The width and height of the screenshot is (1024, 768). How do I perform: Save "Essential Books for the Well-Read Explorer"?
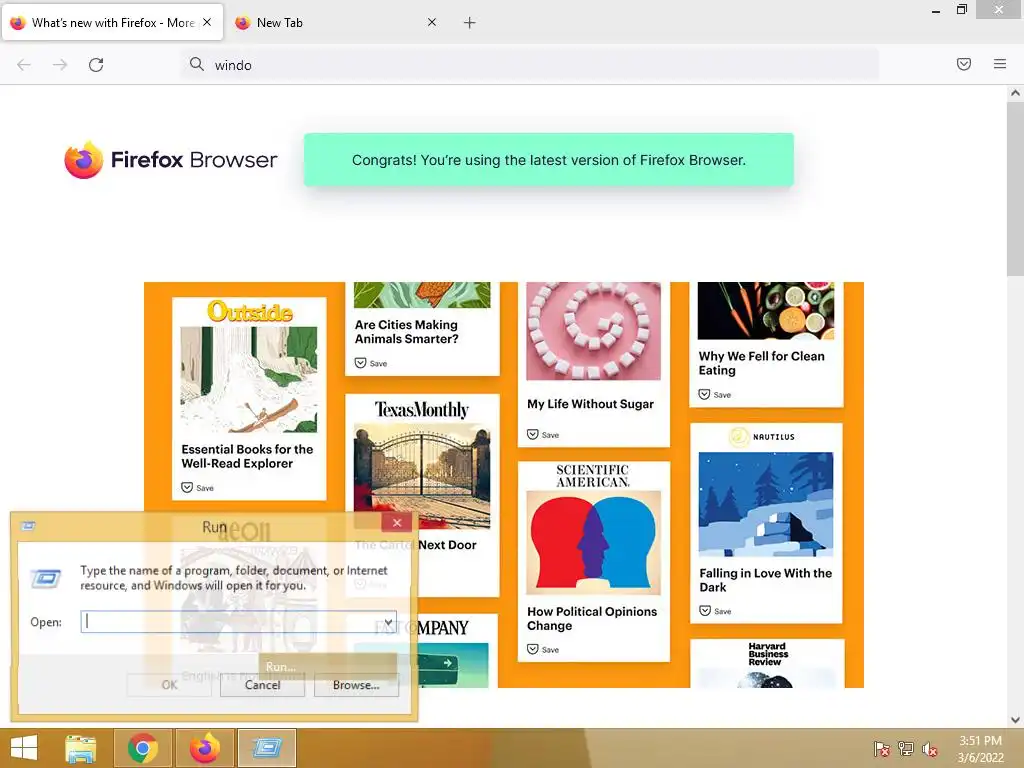click(197, 488)
